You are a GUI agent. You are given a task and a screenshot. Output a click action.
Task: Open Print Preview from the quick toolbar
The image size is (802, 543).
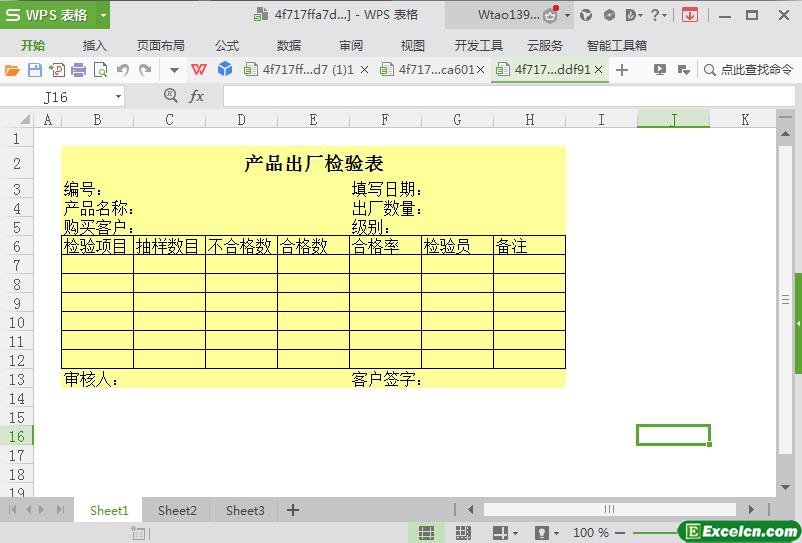101,70
